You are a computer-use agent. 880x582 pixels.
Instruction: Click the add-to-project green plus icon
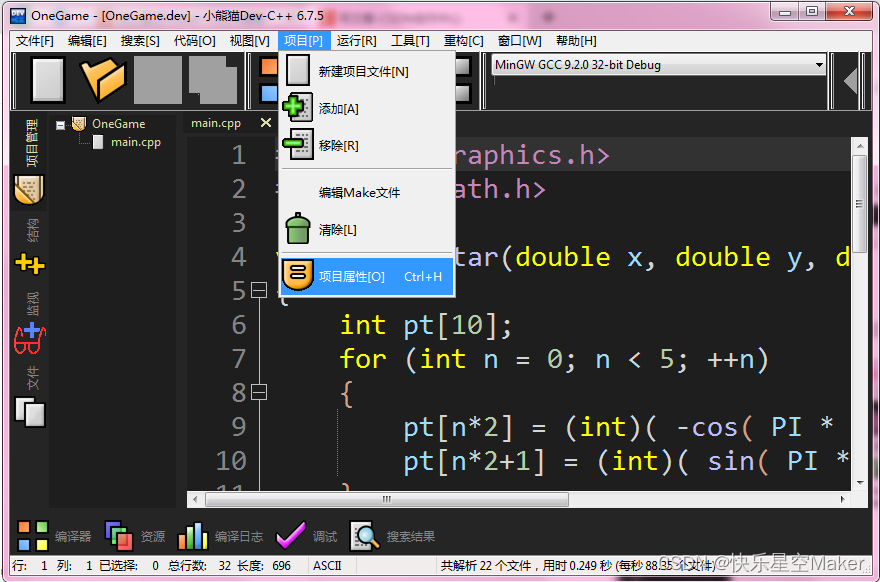pyautogui.click(x=297, y=108)
